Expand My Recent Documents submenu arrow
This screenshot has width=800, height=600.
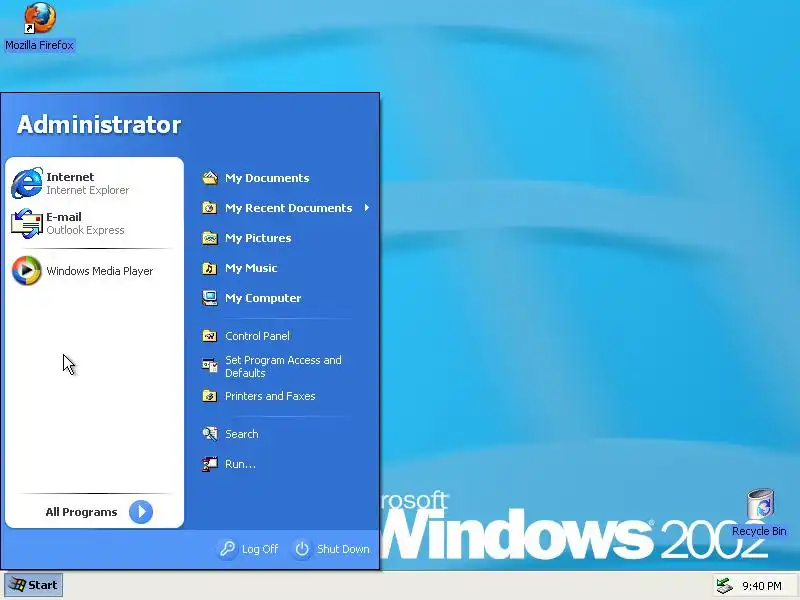(x=367, y=208)
